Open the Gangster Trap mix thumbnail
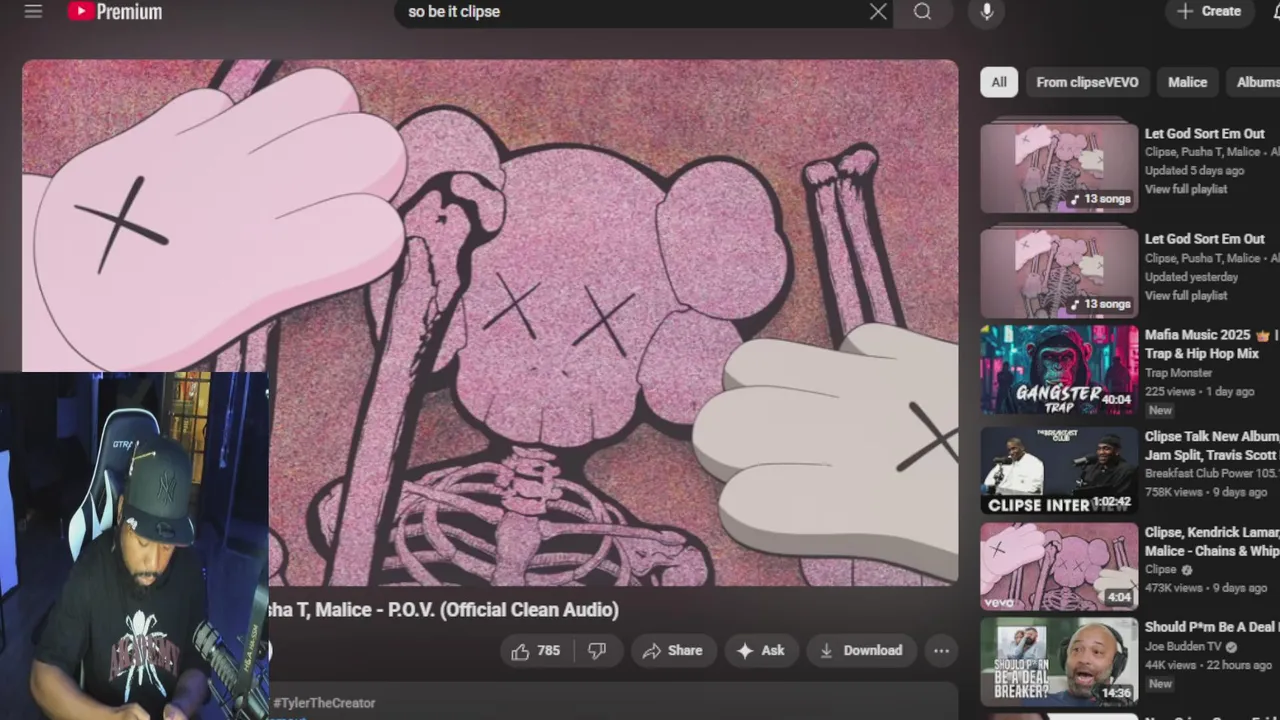 pos(1059,369)
